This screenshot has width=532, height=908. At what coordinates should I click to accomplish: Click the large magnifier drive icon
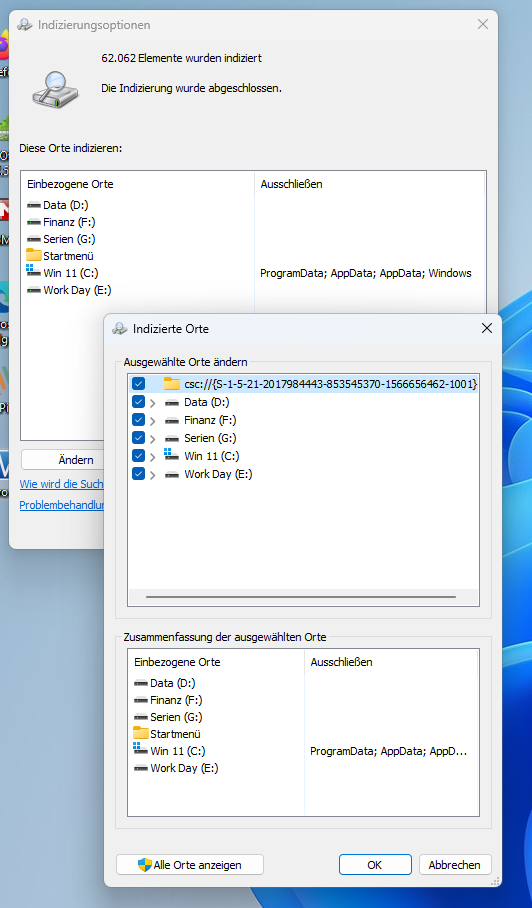(55, 89)
